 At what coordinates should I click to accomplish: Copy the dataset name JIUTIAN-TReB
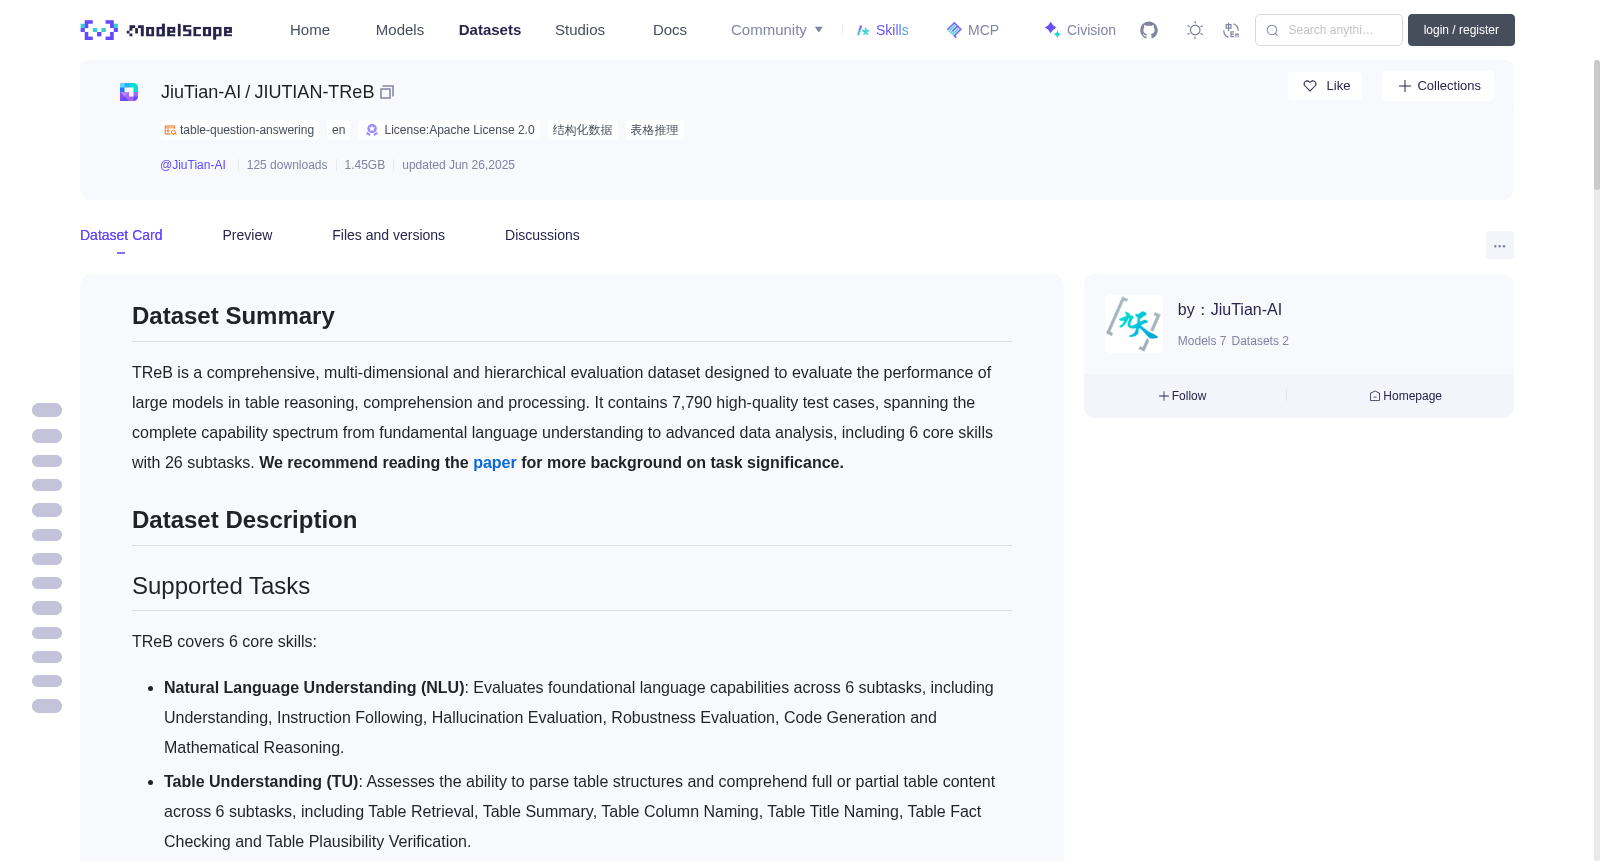tap(387, 92)
